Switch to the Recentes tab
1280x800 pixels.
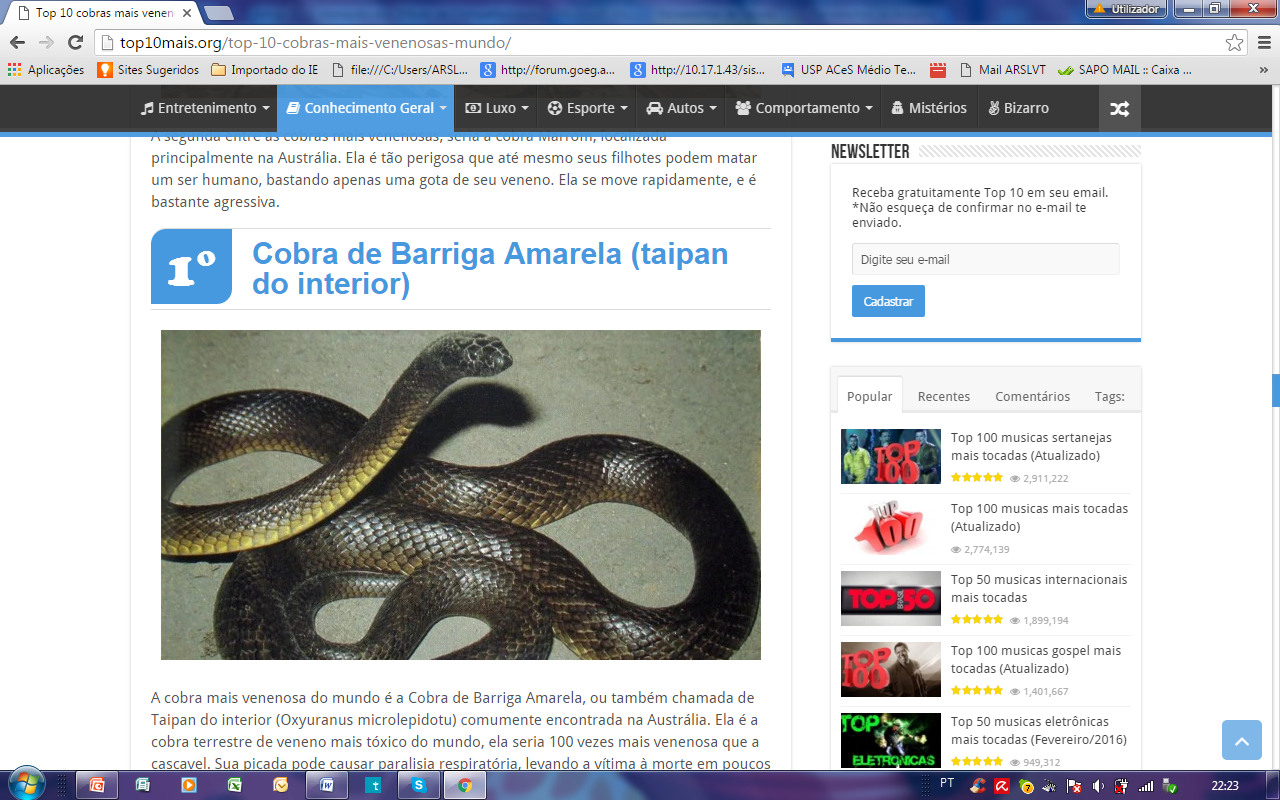tap(943, 397)
